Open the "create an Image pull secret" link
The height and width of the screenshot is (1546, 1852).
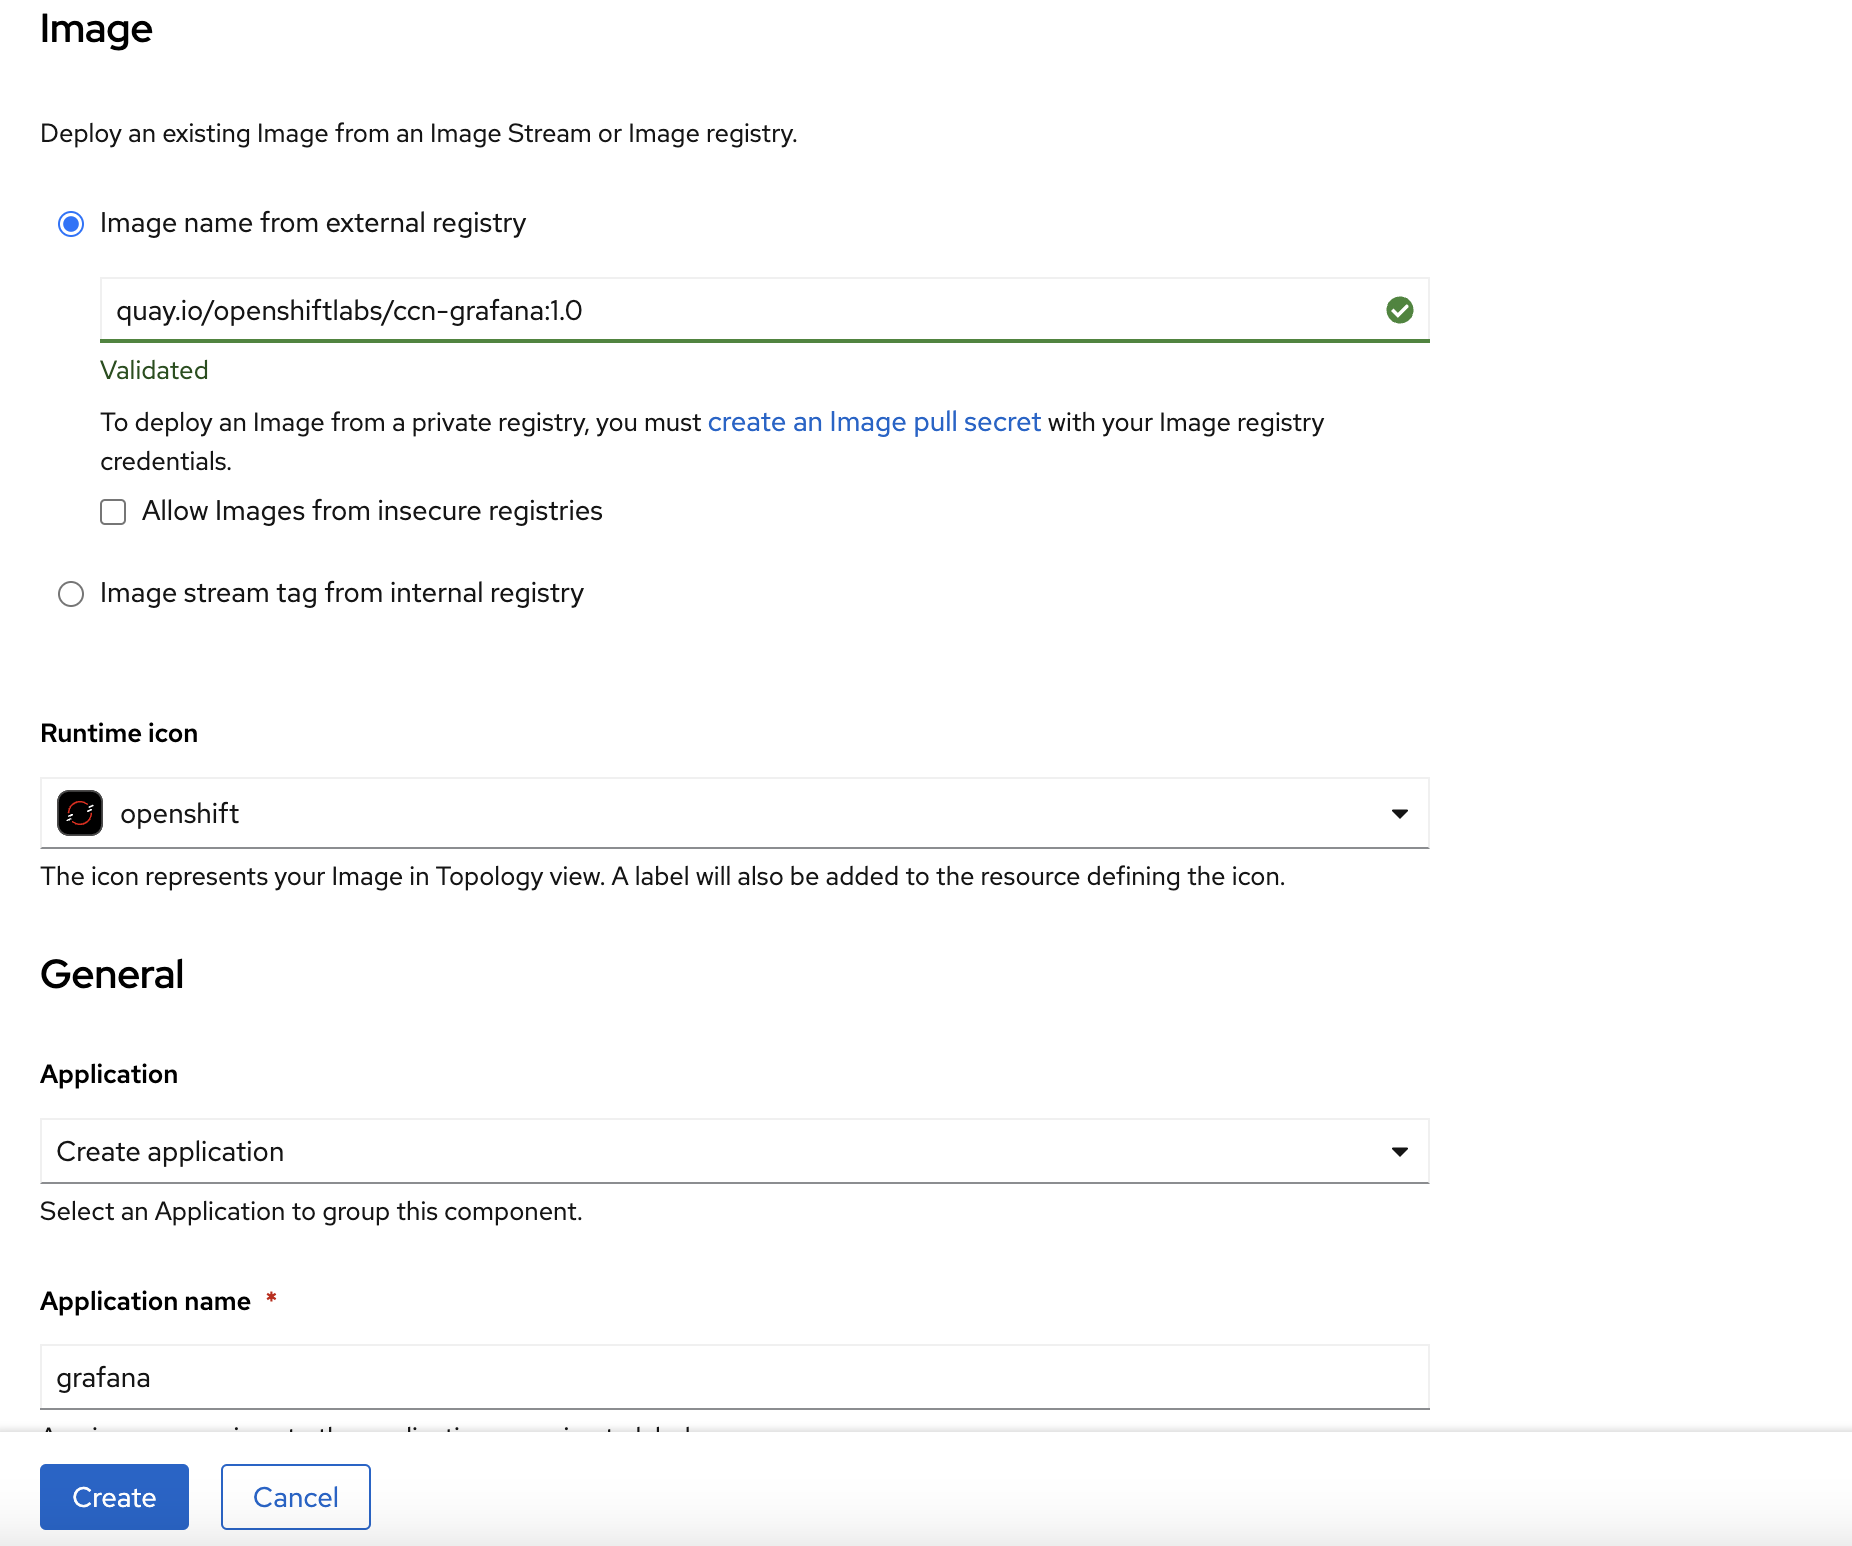[x=873, y=422]
